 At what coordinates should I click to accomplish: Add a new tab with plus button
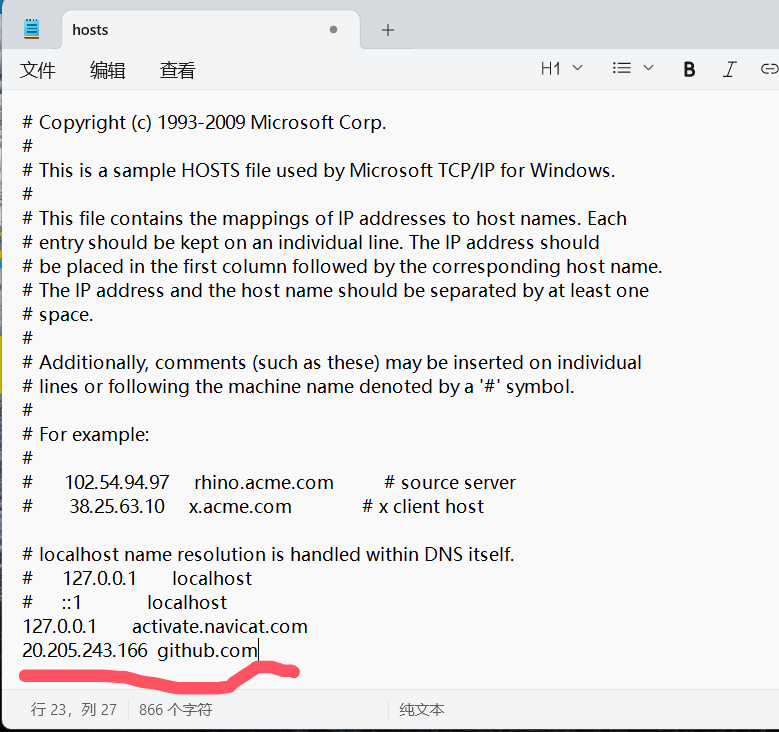[388, 30]
